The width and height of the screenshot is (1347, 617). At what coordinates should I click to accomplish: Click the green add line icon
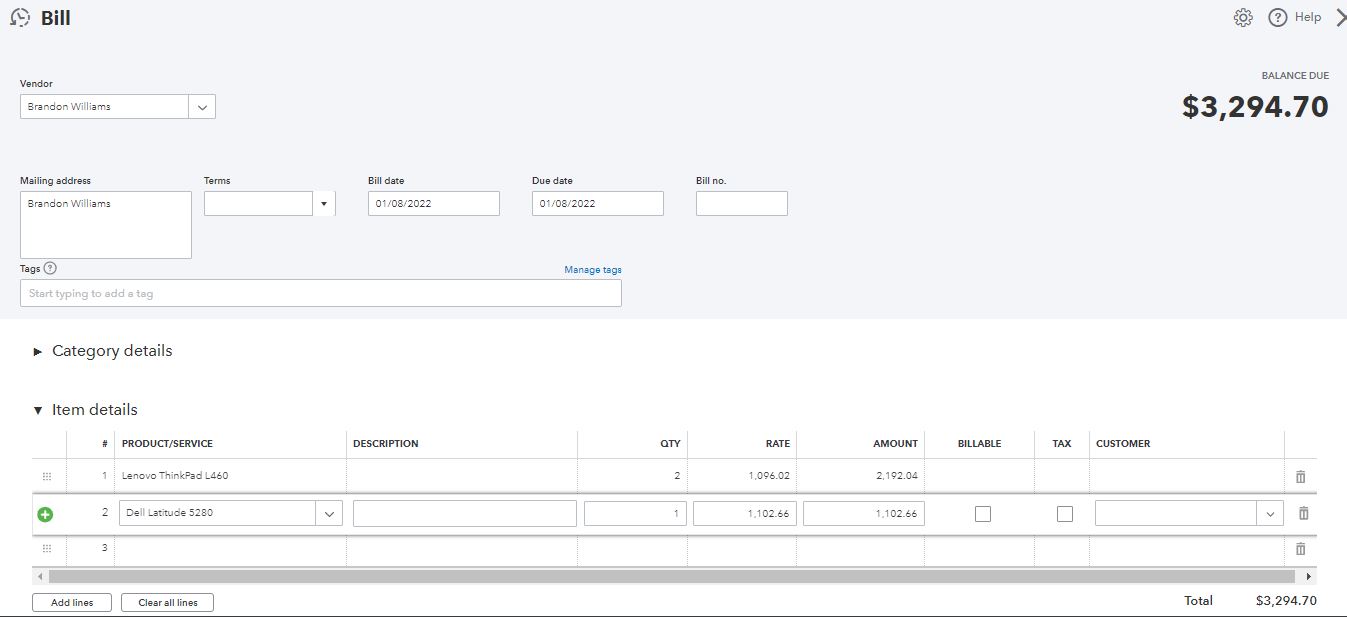45,514
